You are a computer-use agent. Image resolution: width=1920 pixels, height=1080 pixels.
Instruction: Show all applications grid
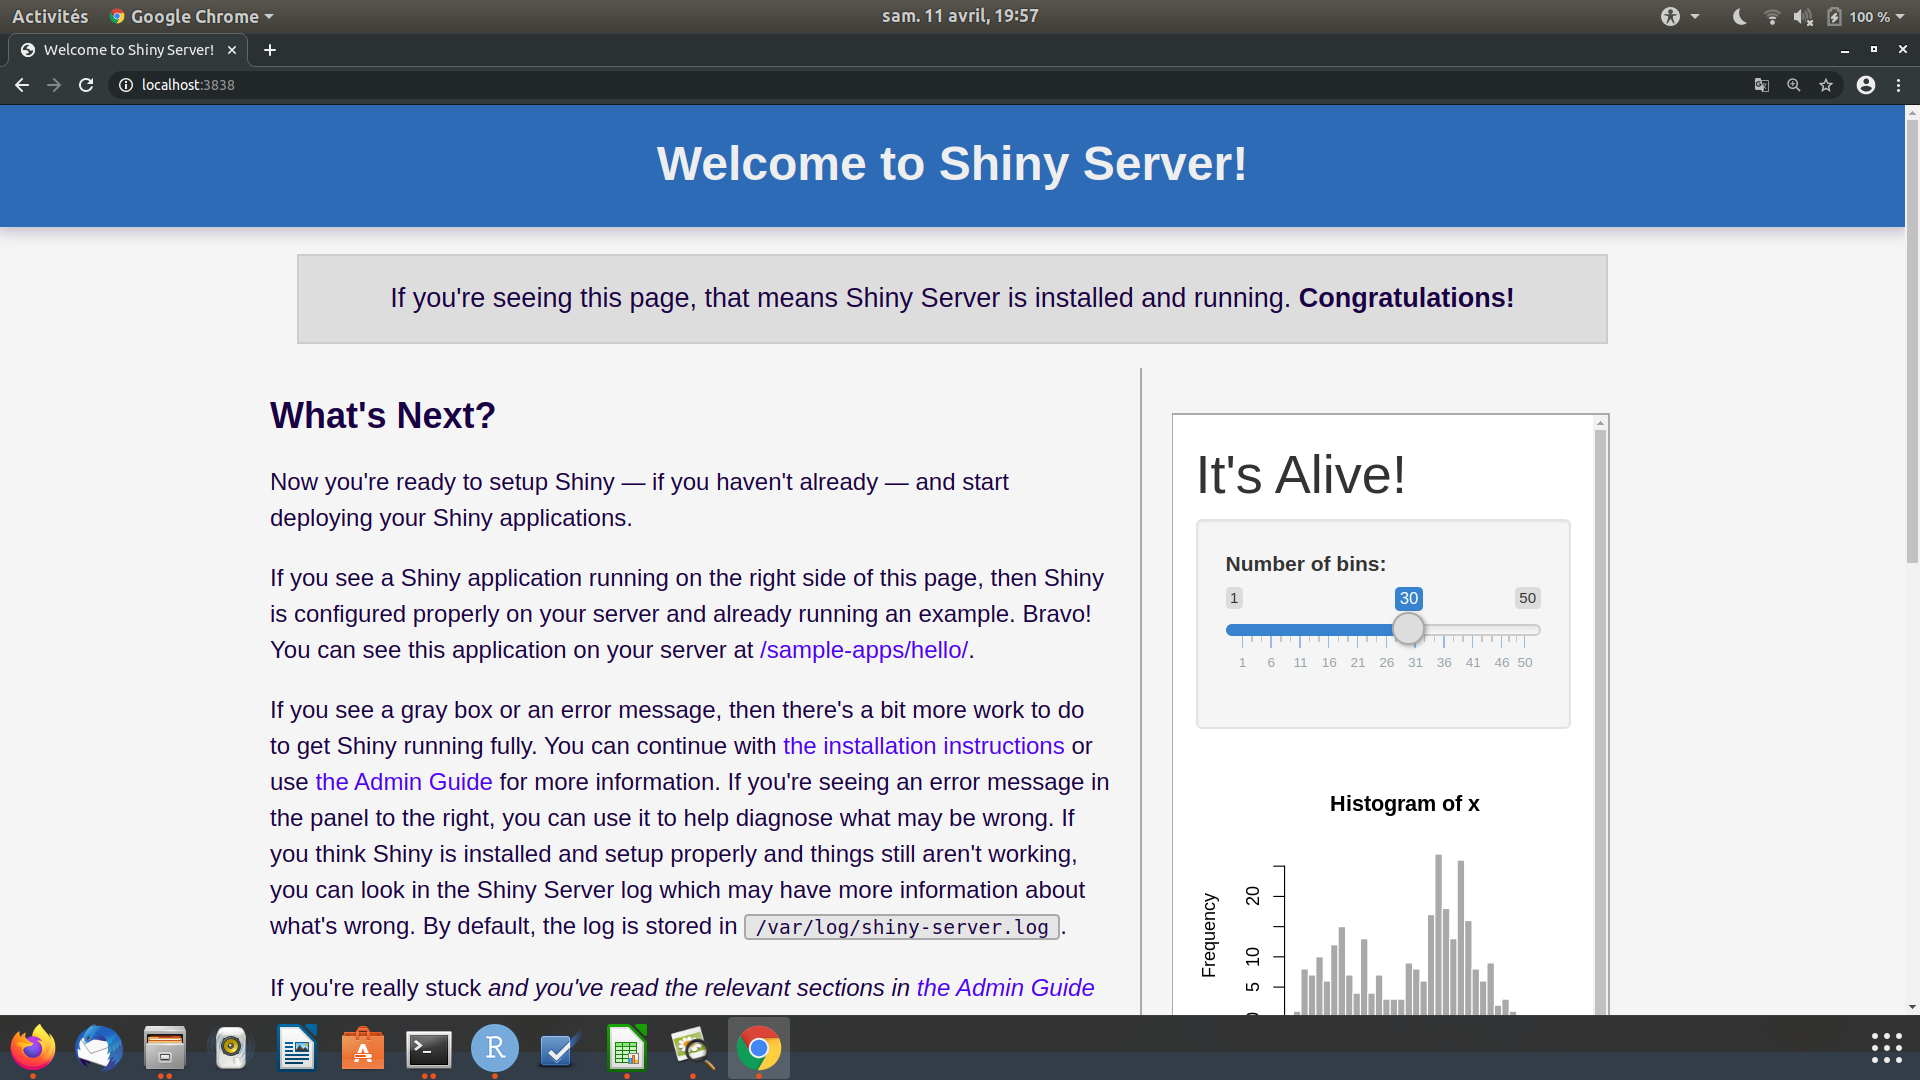1886,1048
